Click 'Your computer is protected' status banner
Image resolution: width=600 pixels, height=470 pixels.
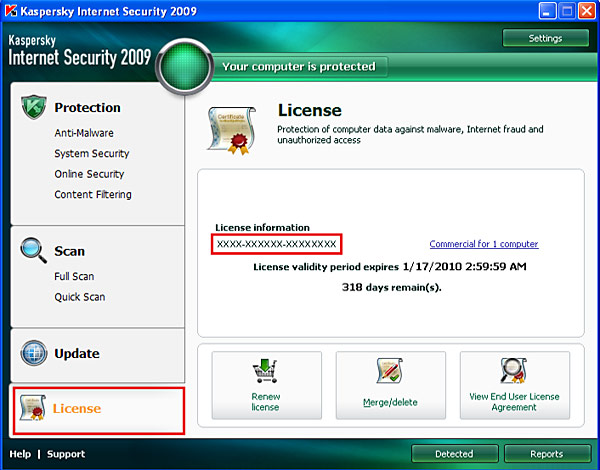tap(299, 67)
